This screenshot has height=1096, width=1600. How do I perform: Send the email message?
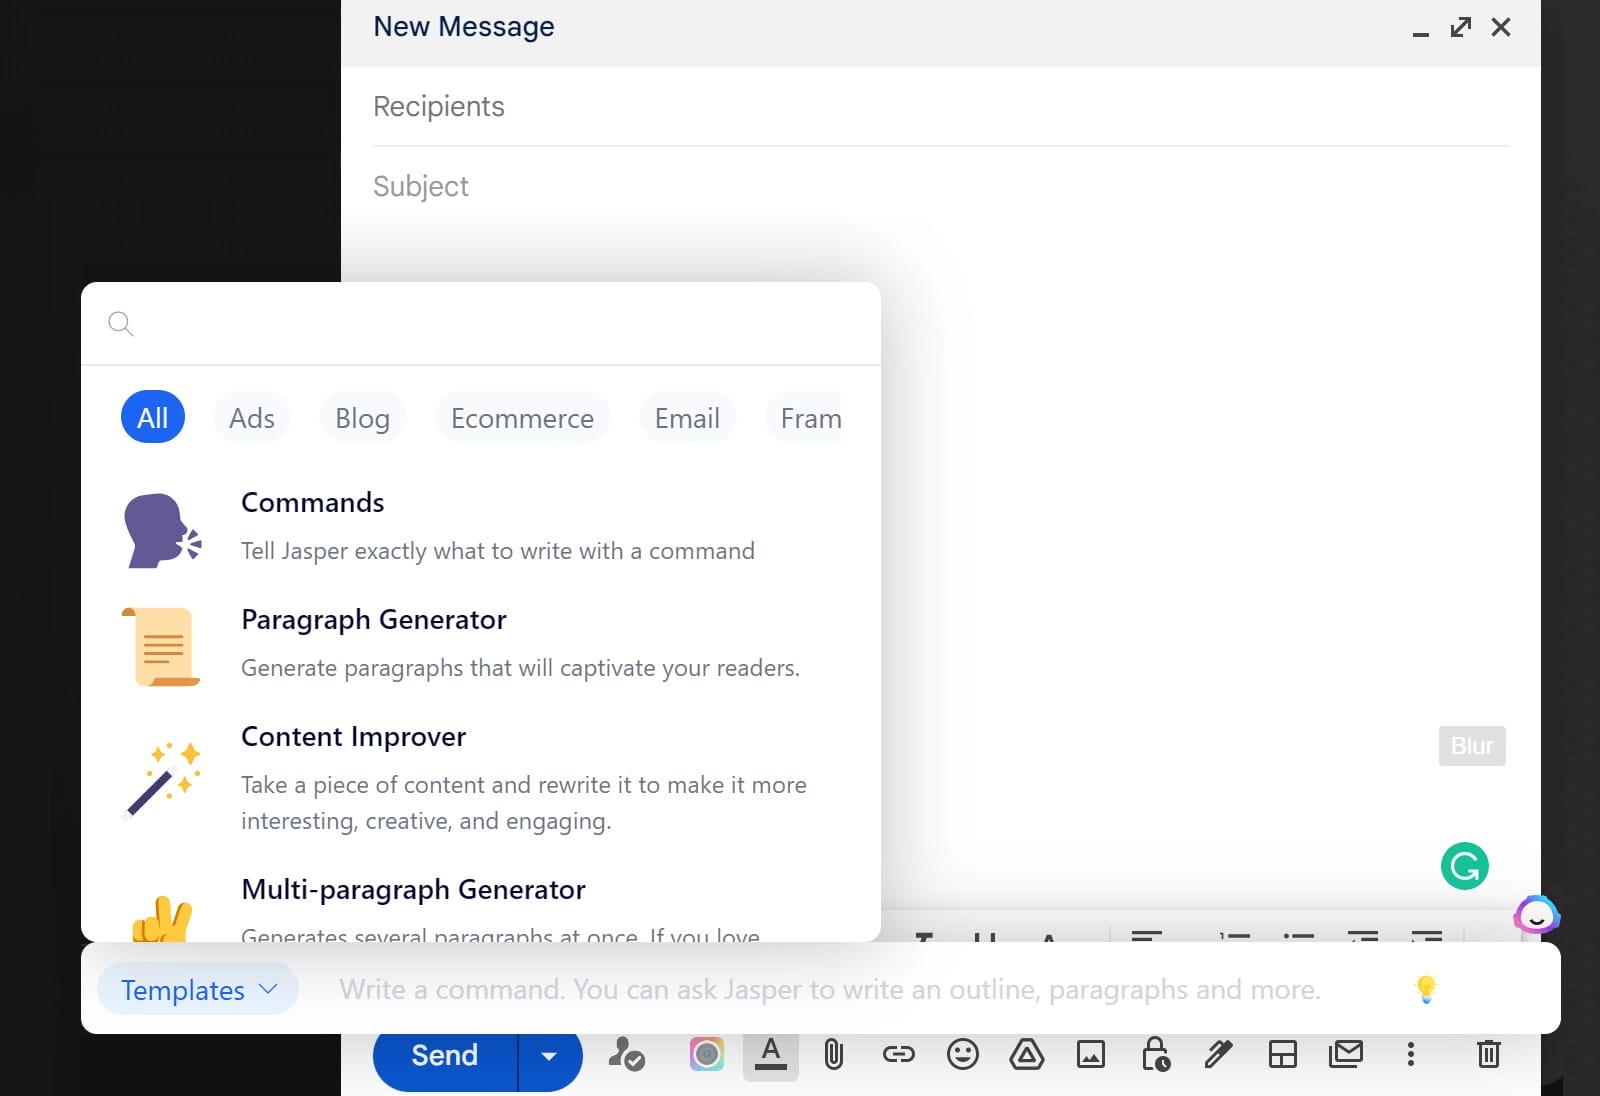[444, 1055]
